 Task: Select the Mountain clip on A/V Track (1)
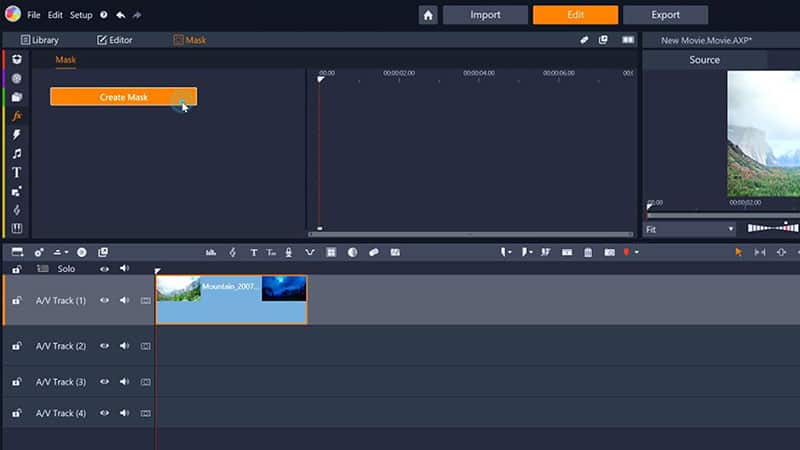(x=231, y=300)
